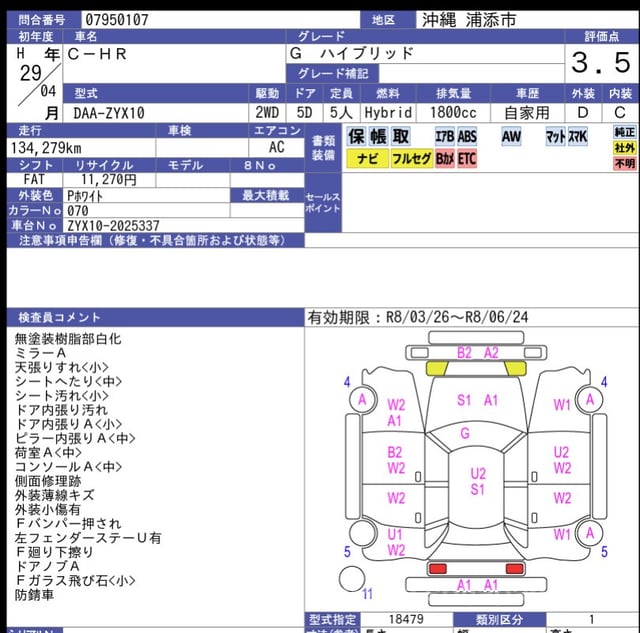640x633 pixels.
Task: Click the chassis number ZYX10-2025337
Action: click(112, 226)
